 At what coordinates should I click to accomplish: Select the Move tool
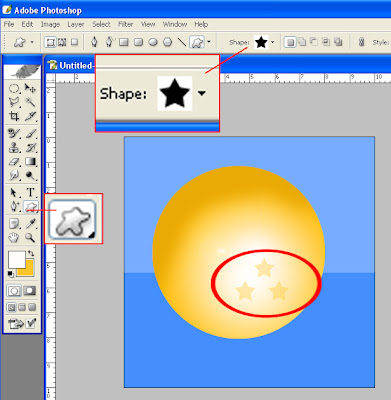point(30,88)
